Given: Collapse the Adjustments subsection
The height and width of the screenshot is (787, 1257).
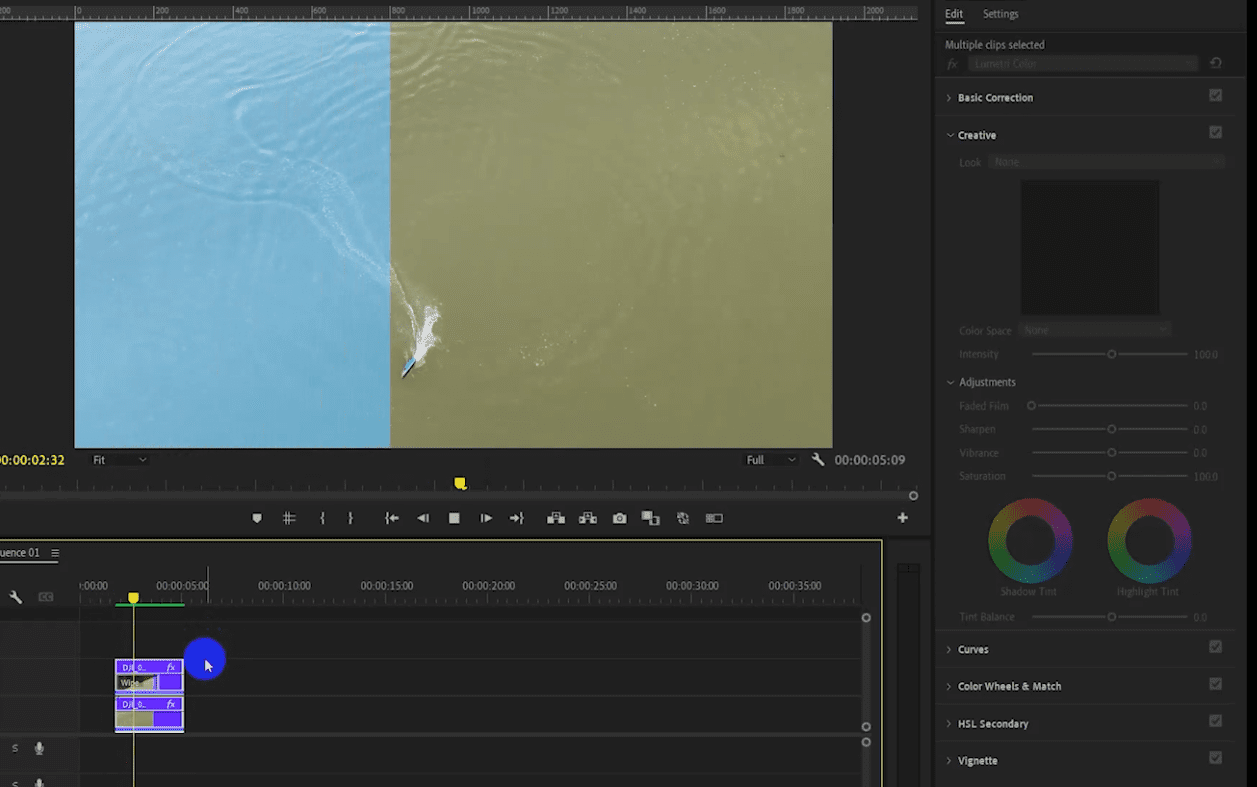Looking at the screenshot, I should pyautogui.click(x=950, y=382).
